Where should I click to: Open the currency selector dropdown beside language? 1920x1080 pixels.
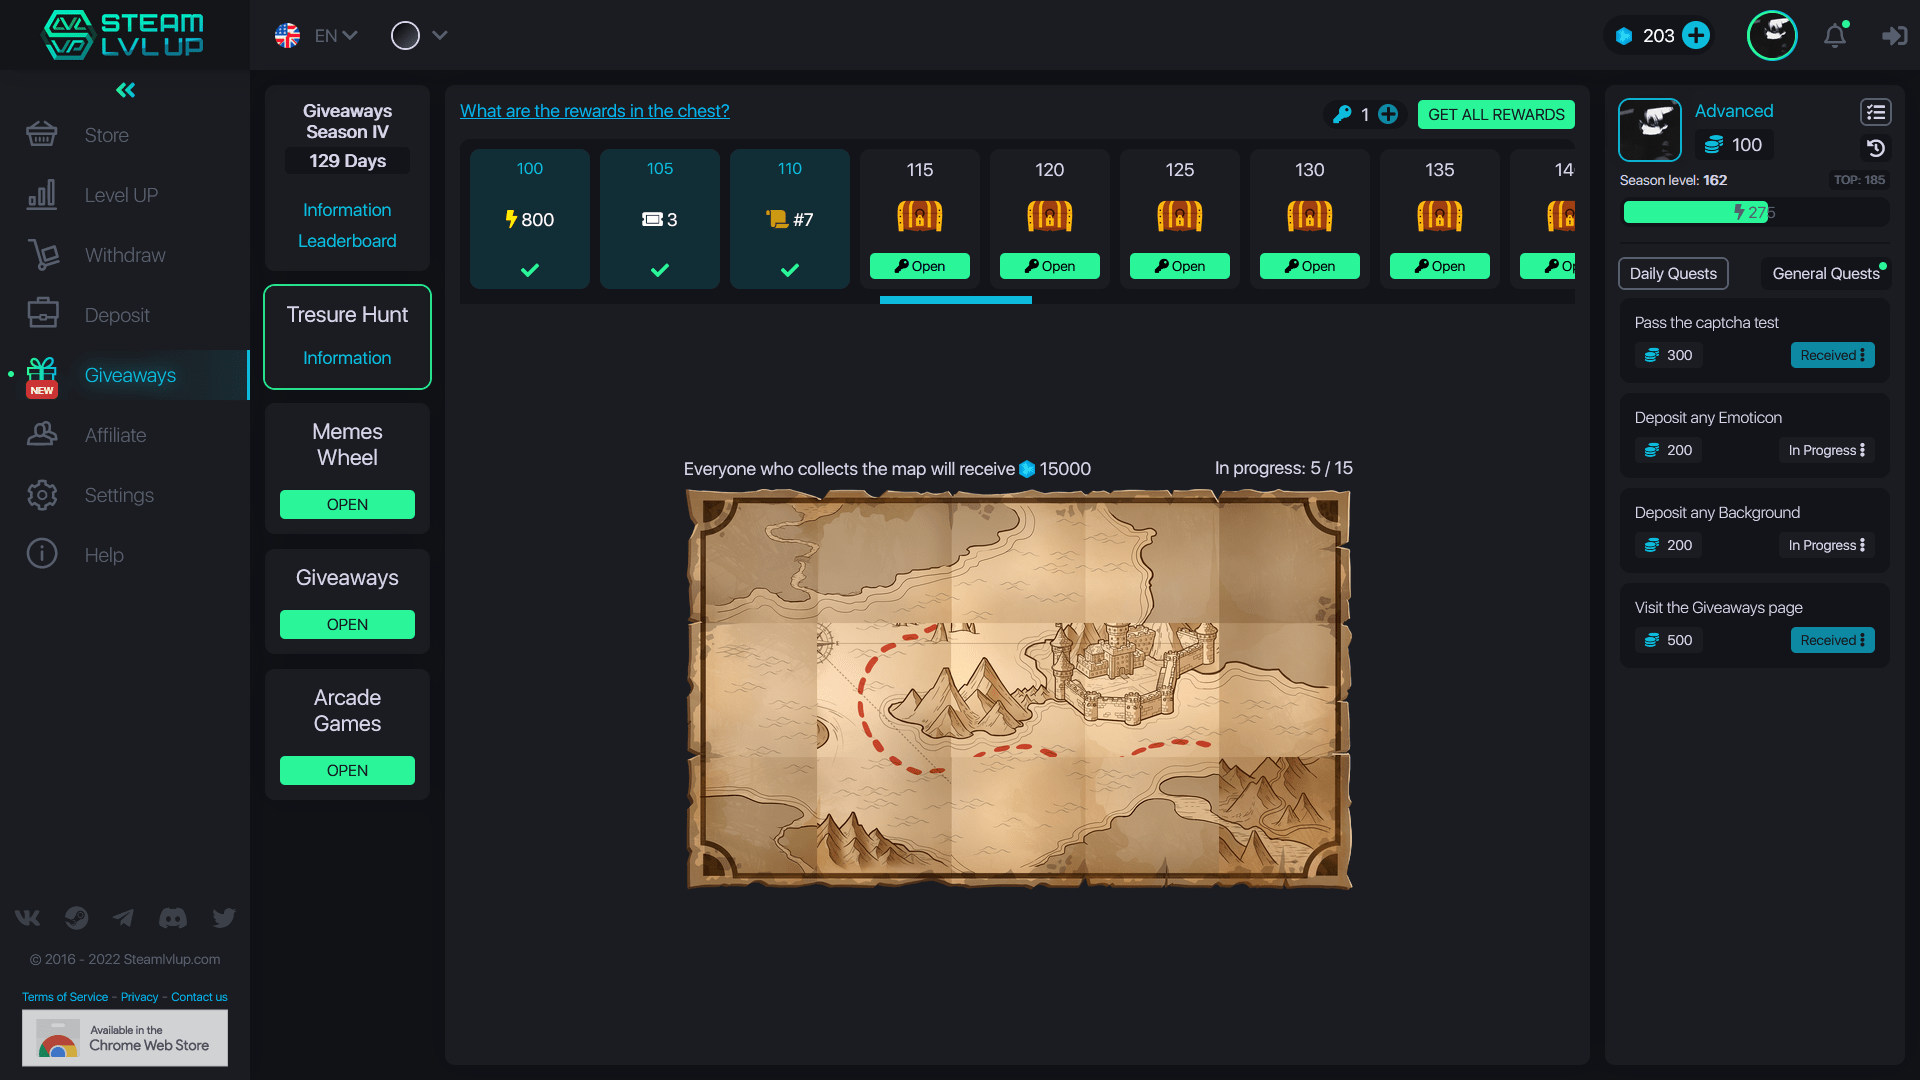[419, 35]
